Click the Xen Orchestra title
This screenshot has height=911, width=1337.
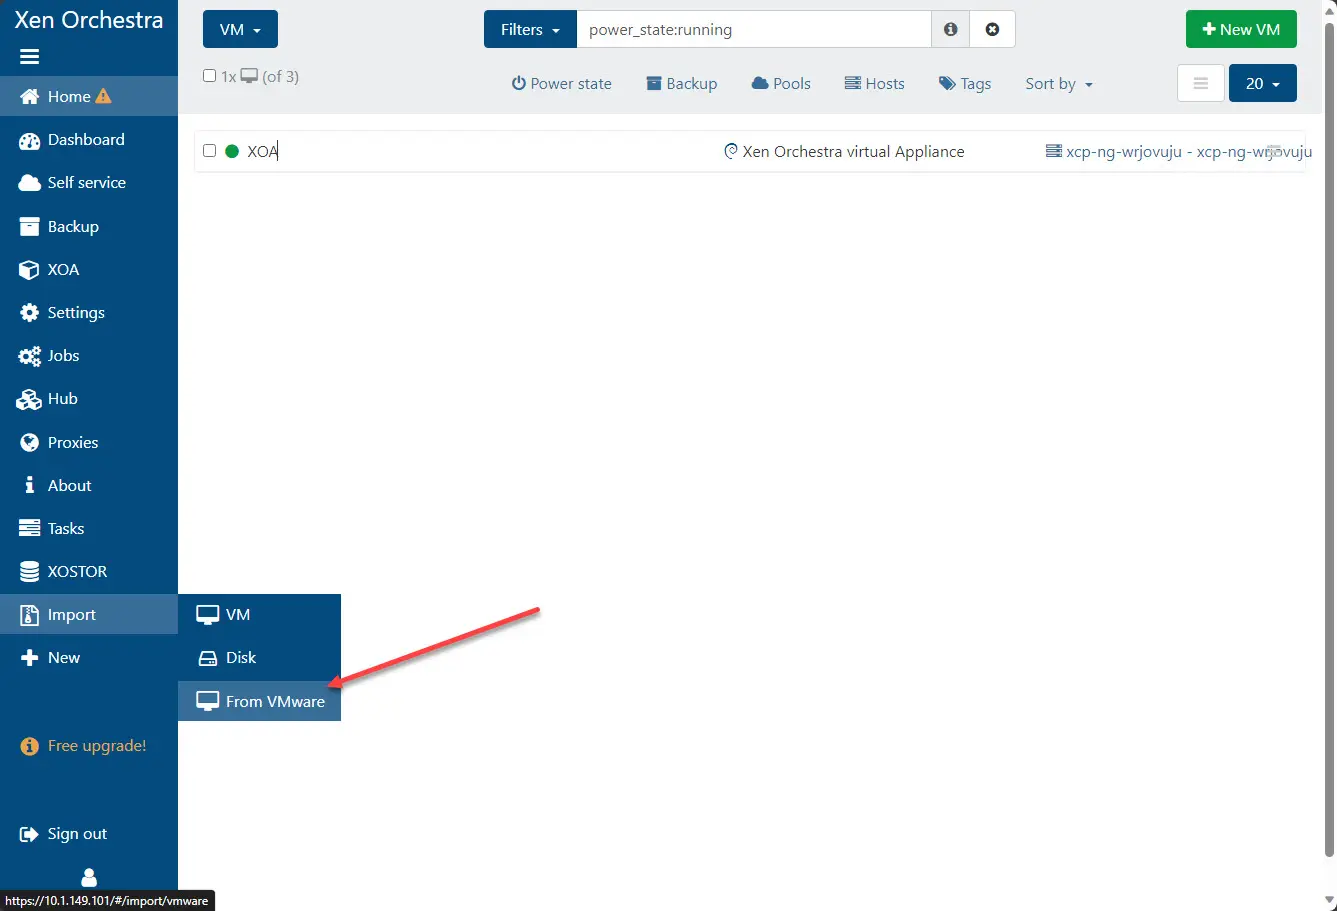pos(89,20)
